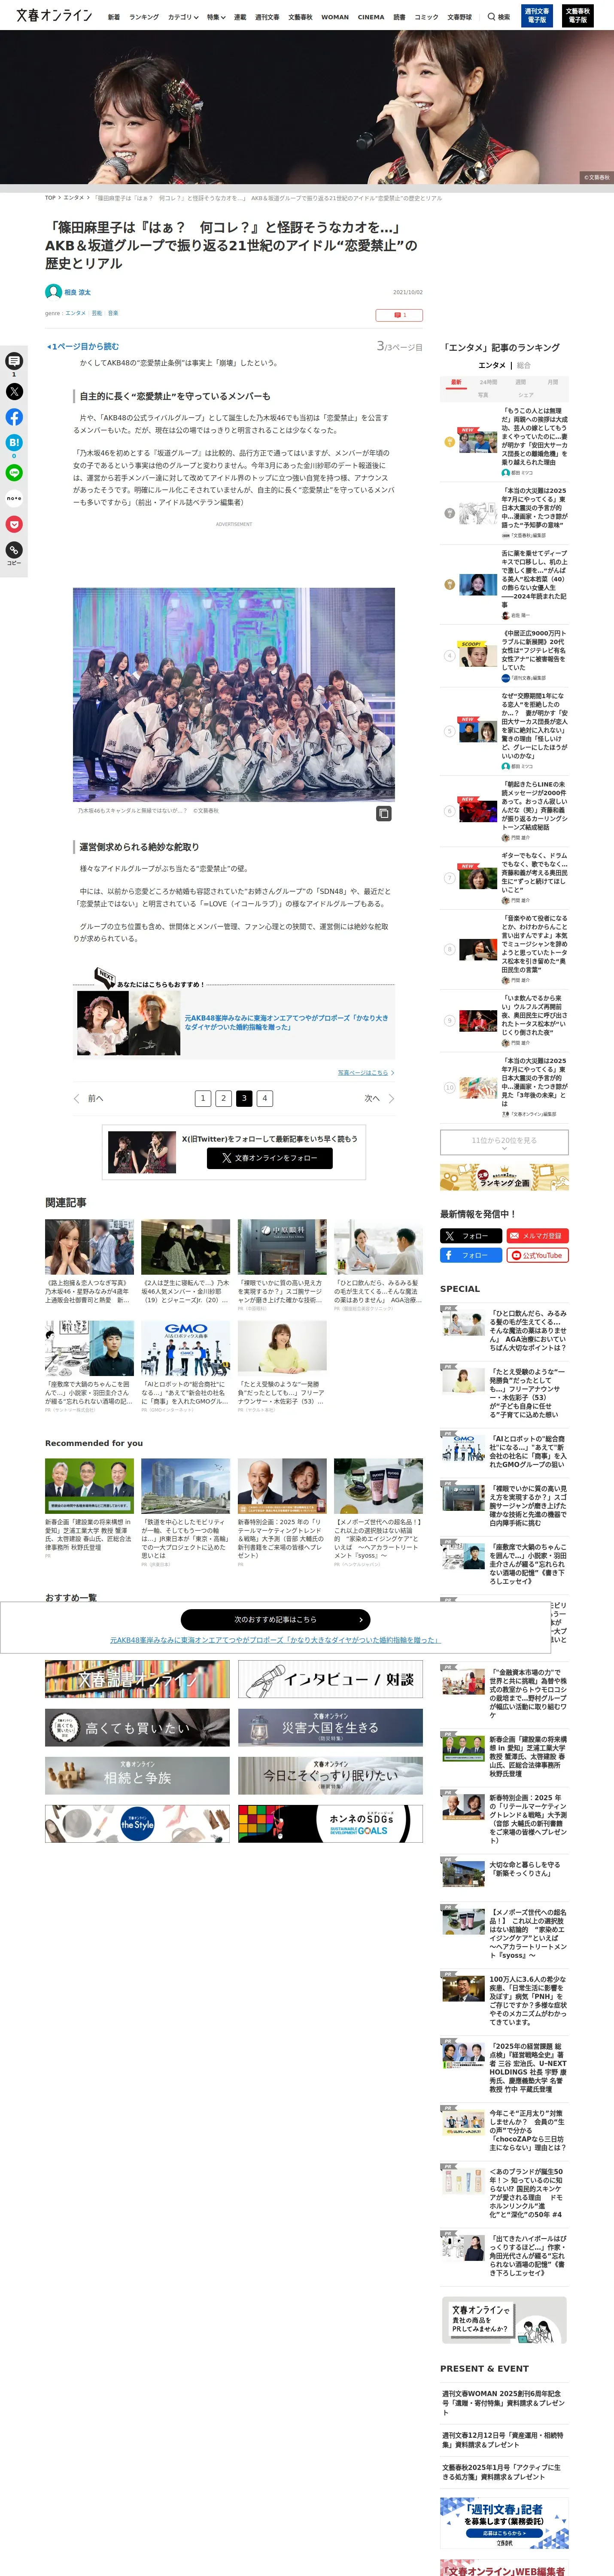Open the 特集 dropdown menu
The height and width of the screenshot is (2576, 614).
click(216, 17)
